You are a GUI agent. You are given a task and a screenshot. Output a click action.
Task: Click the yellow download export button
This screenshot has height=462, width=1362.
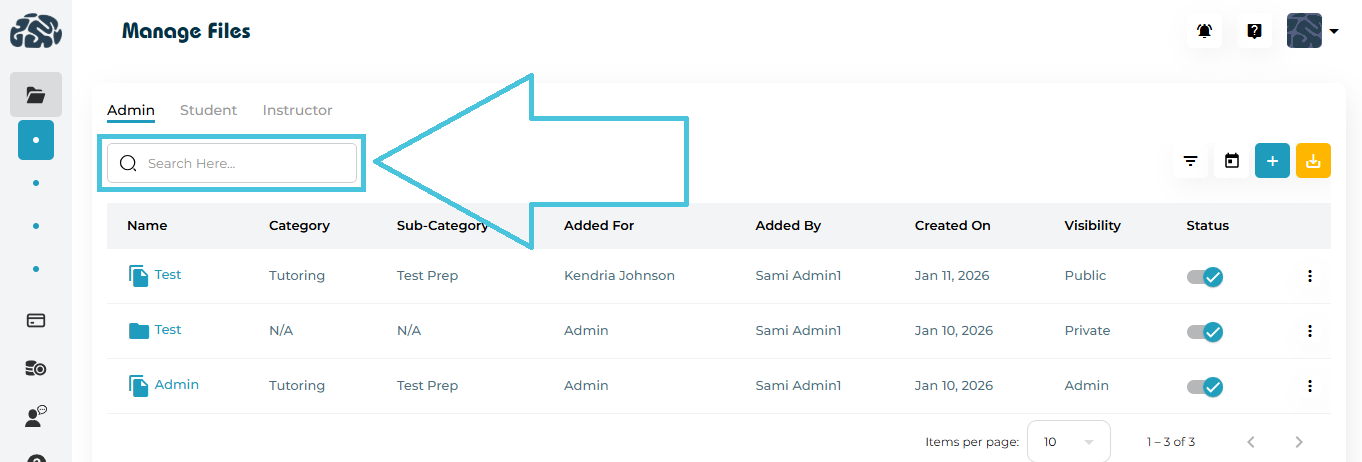click(x=1313, y=161)
